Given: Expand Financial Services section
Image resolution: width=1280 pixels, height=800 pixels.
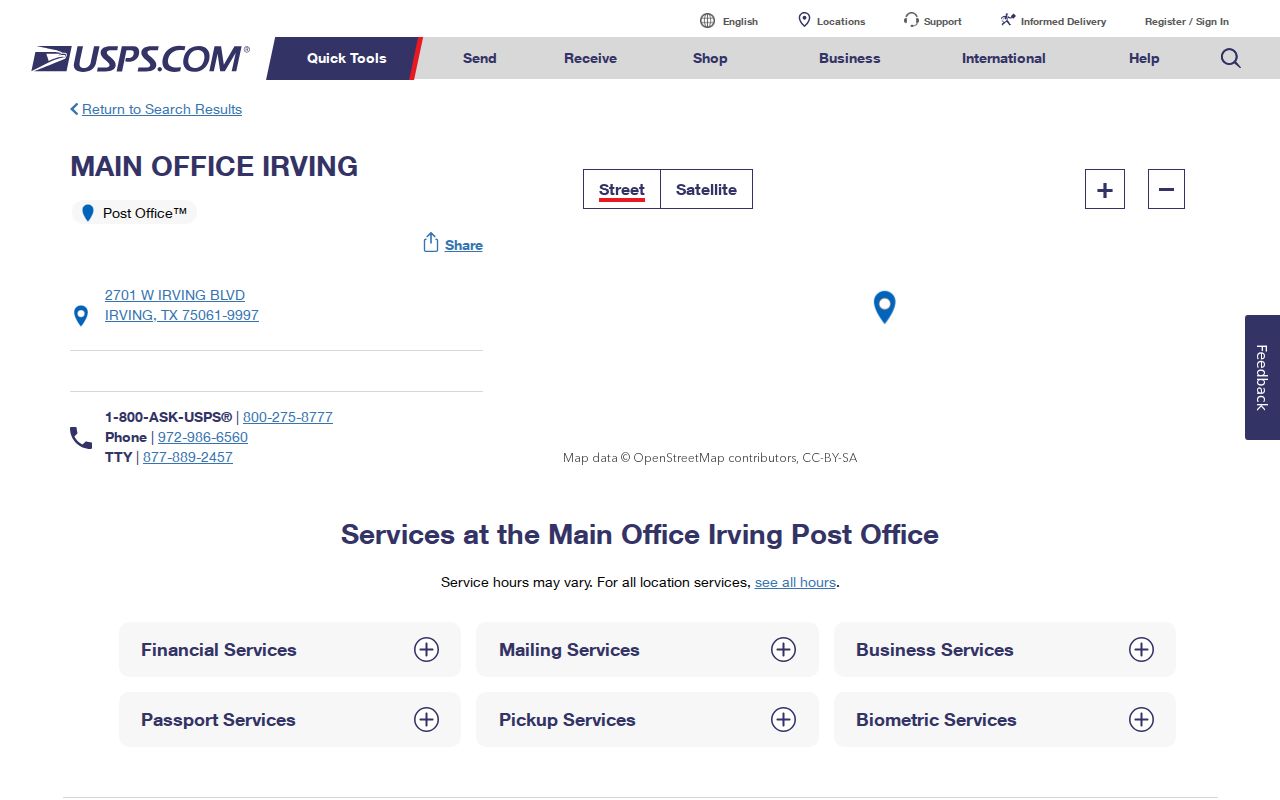Looking at the screenshot, I should click(x=290, y=650).
